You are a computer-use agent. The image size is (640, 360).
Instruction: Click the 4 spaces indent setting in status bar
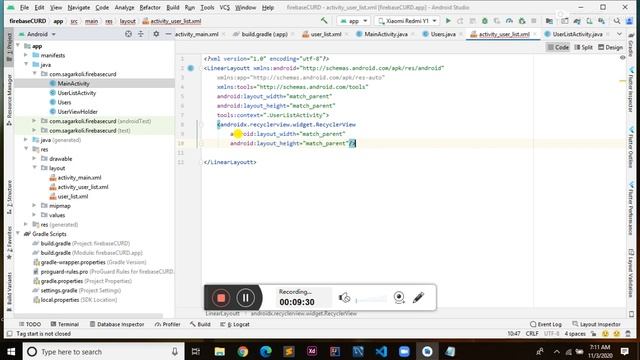tap(575, 333)
